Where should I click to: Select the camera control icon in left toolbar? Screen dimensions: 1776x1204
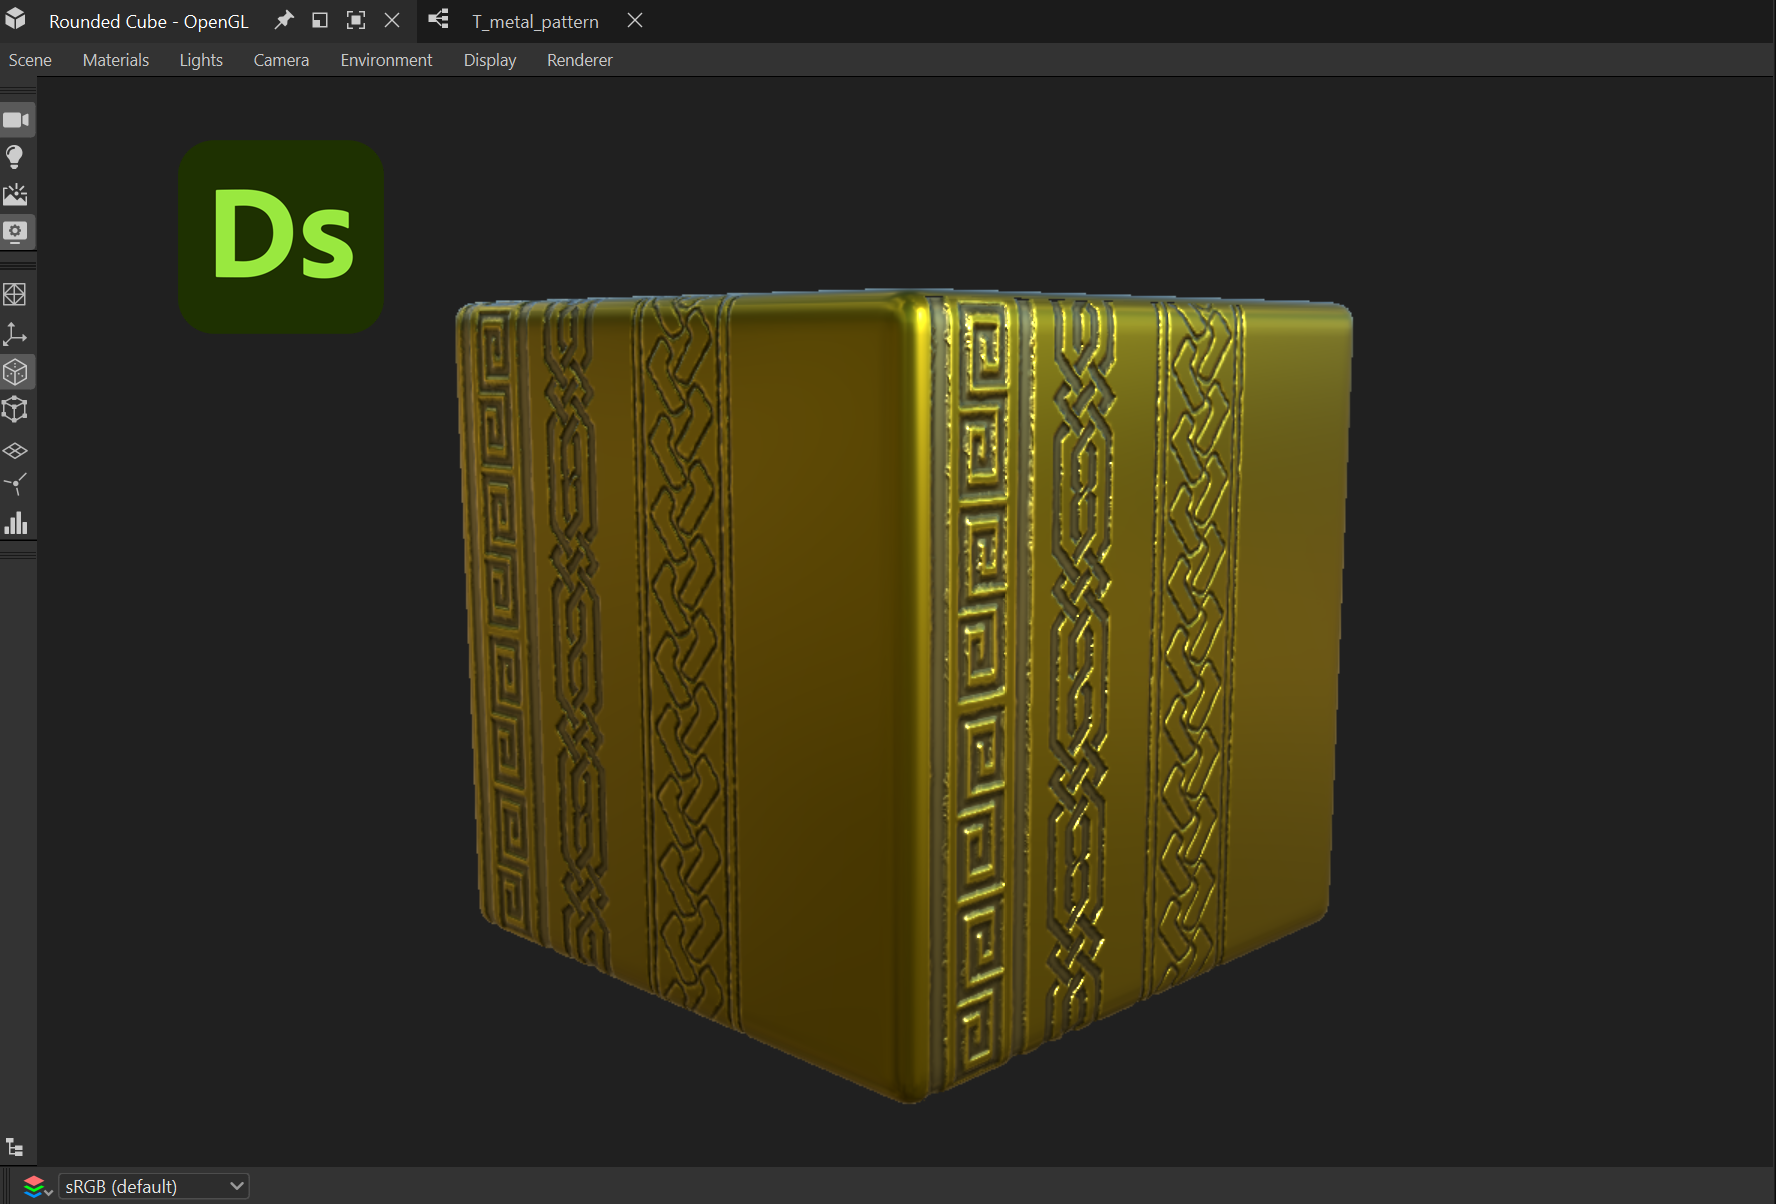click(x=17, y=120)
